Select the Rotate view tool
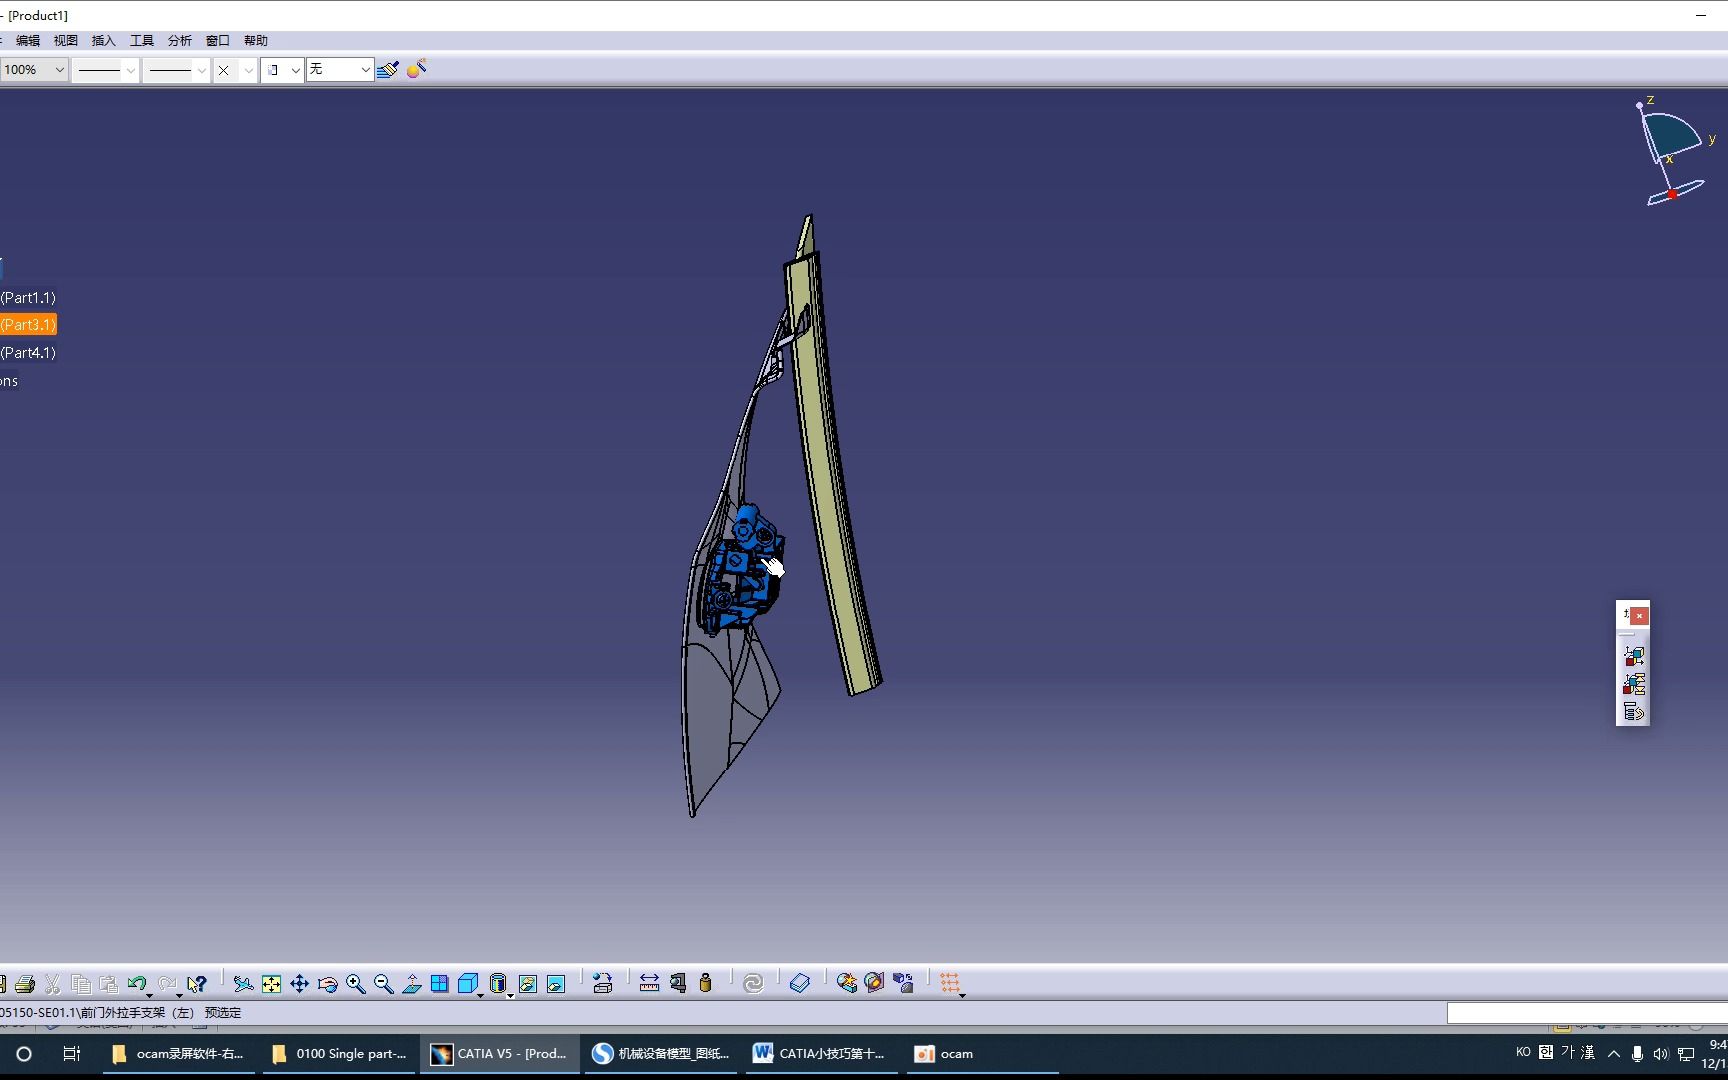Image resolution: width=1728 pixels, height=1080 pixels. pyautogui.click(x=327, y=984)
